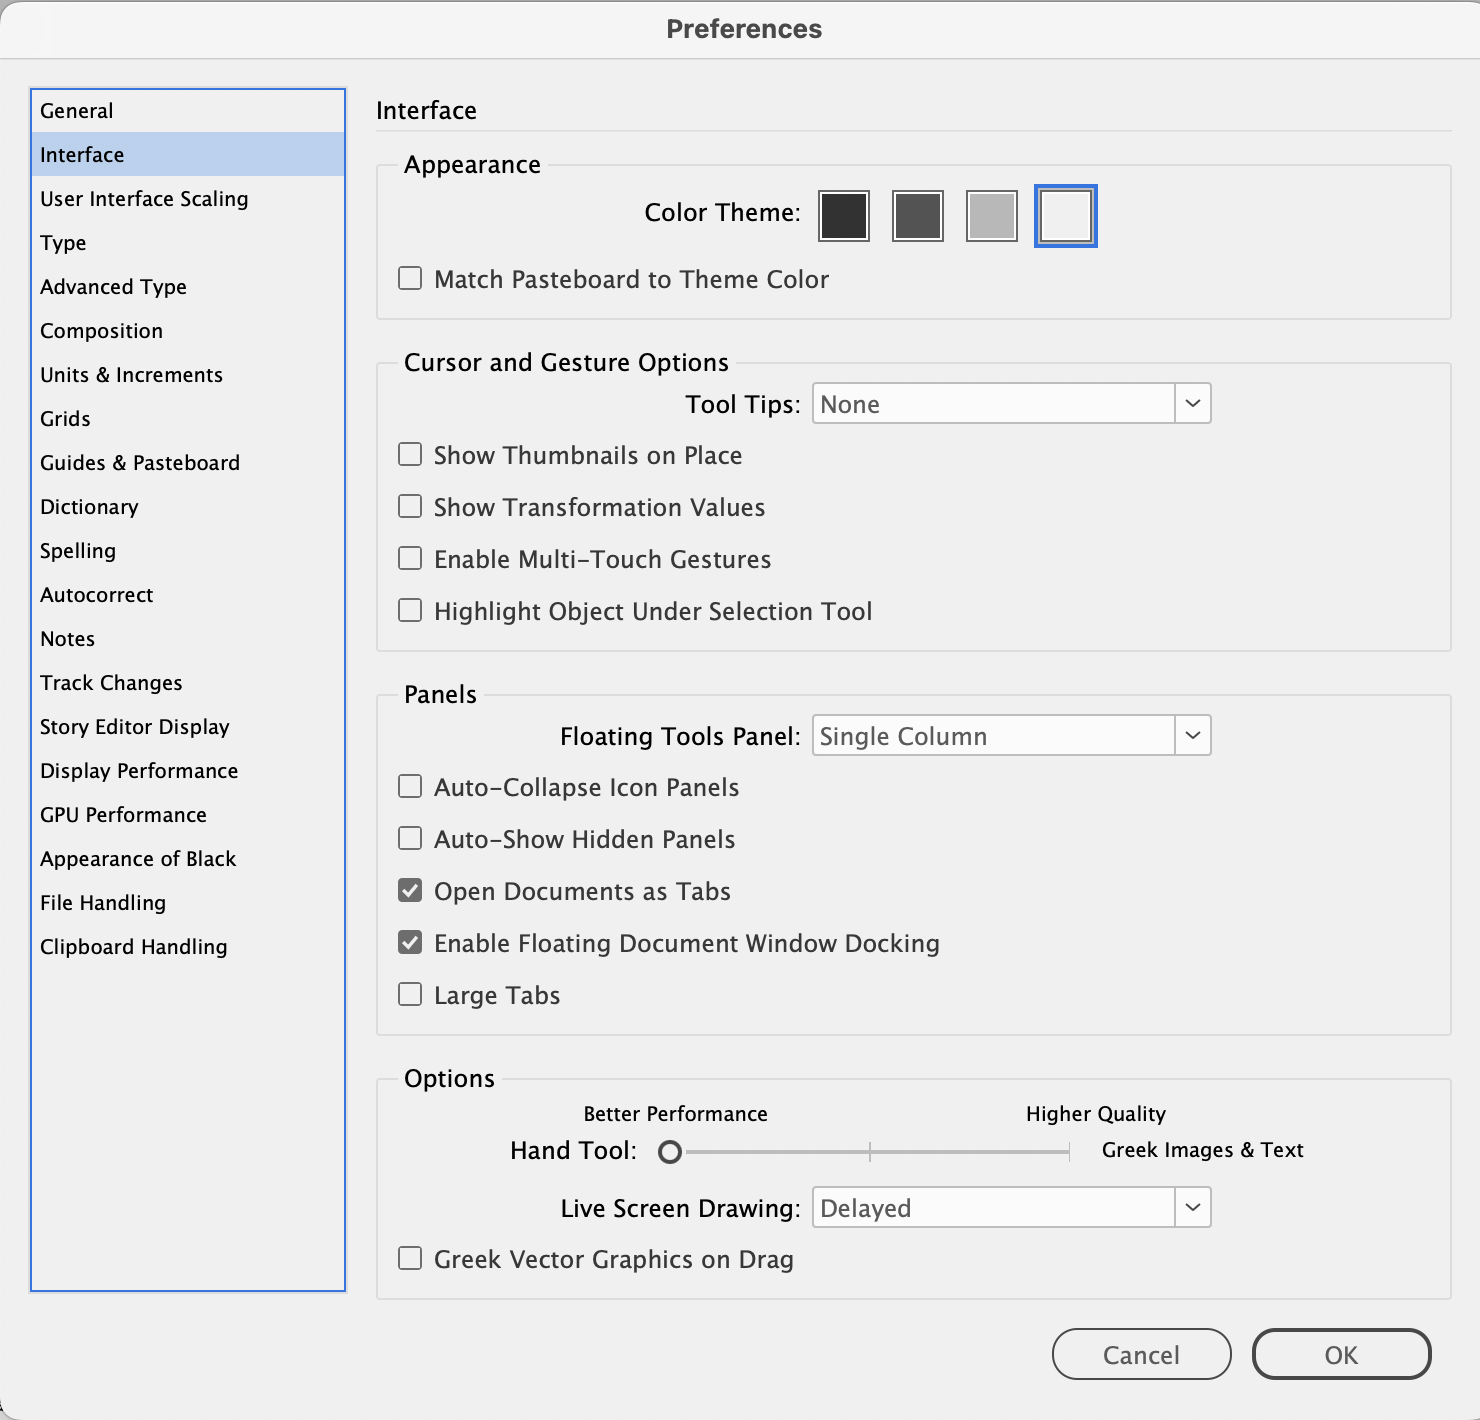
Task: Click OK to save preferences
Action: (x=1341, y=1354)
